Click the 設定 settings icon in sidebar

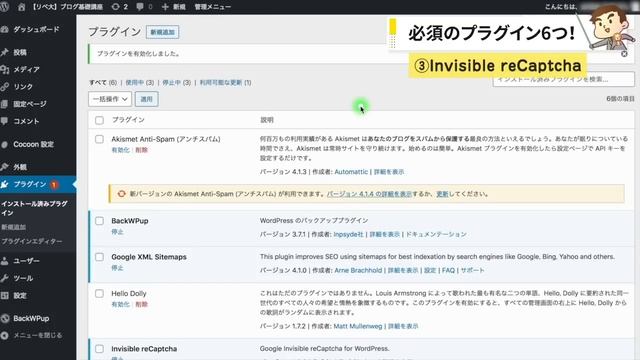(4, 296)
